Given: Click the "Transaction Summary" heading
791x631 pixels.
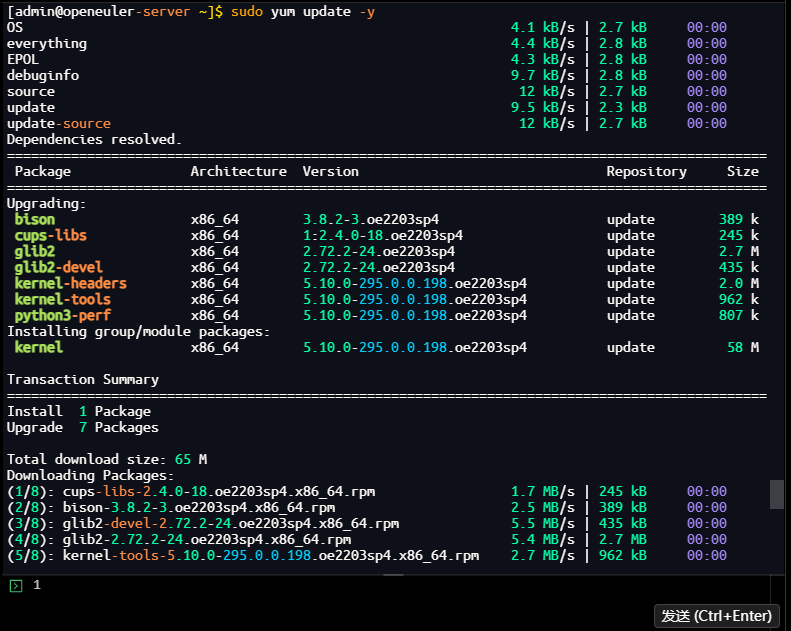Looking at the screenshot, I should 82,379.
